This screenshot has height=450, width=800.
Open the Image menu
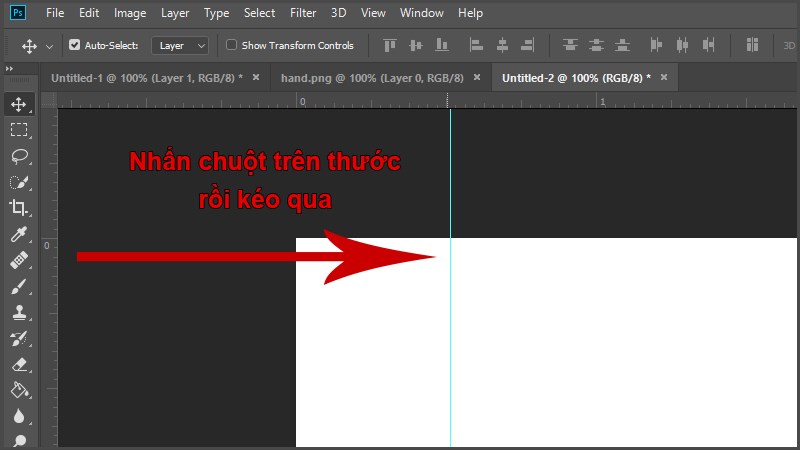tap(130, 13)
